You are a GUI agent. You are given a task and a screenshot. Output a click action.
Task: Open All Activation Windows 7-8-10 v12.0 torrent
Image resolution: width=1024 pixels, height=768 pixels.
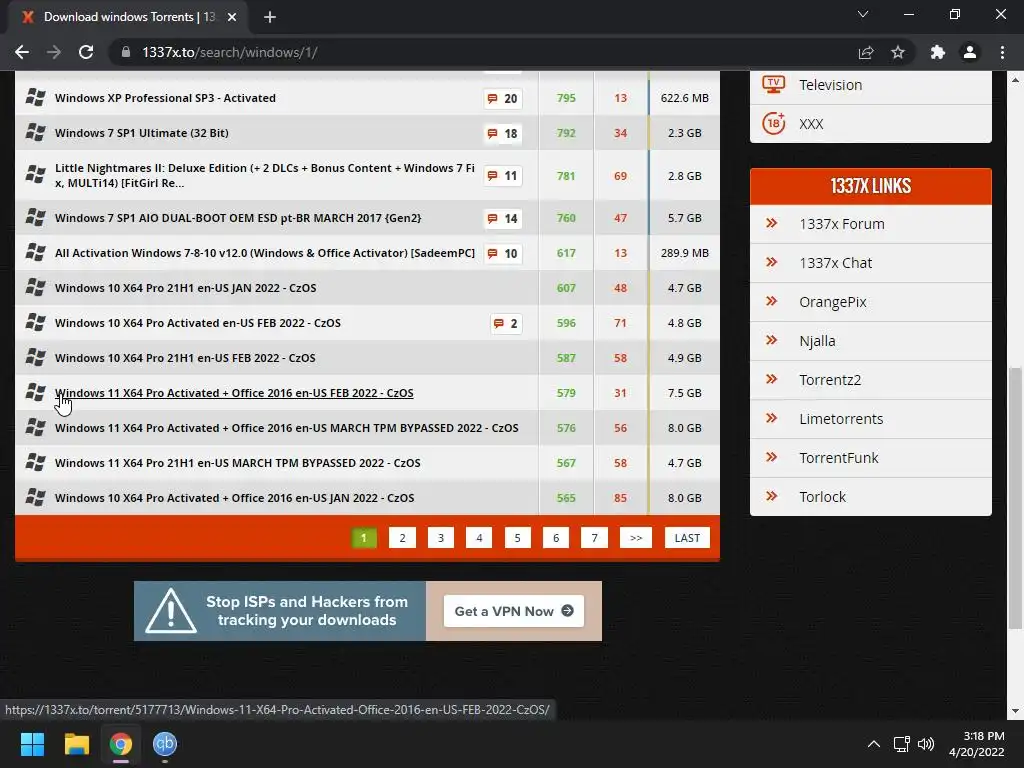coord(264,253)
